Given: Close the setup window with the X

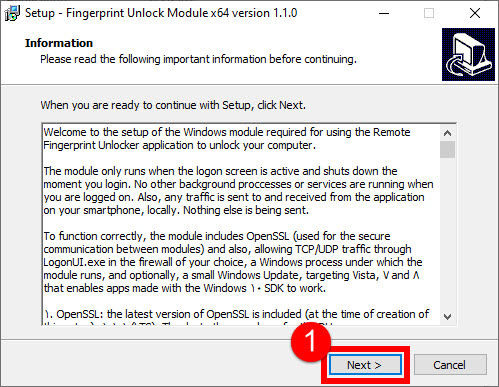Looking at the screenshot, I should pyautogui.click(x=475, y=13).
